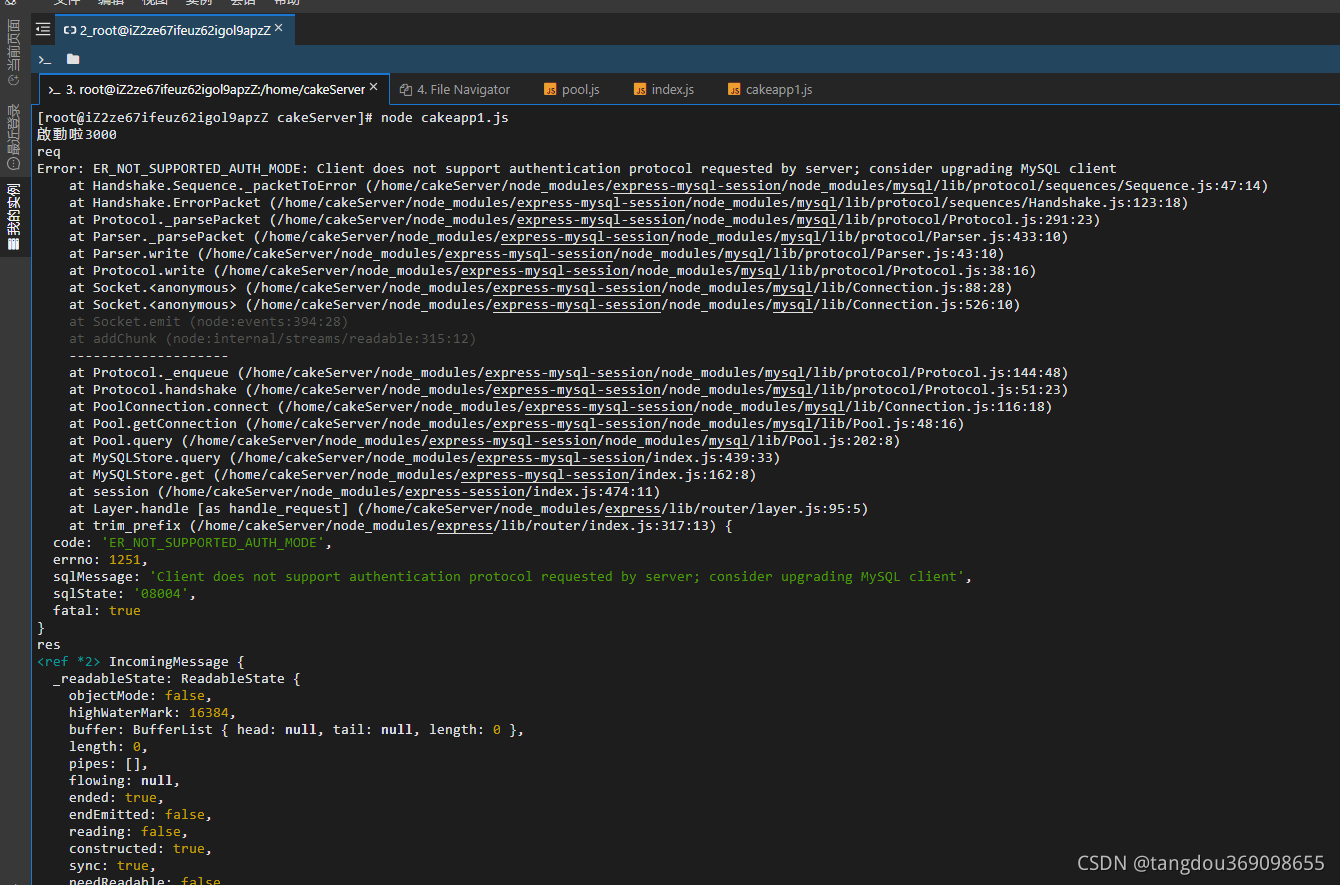Screen dimensions: 1340x885
Task: Follow mysql link in Handshake.ErrorPacket line
Action: pos(817,203)
